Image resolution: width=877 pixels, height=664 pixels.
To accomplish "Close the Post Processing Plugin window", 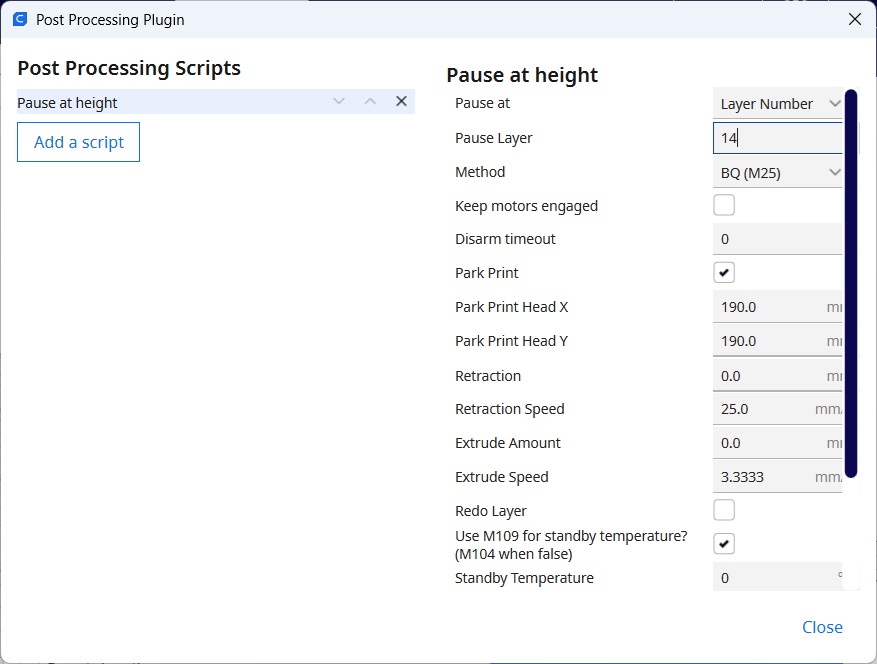I will [x=854, y=19].
